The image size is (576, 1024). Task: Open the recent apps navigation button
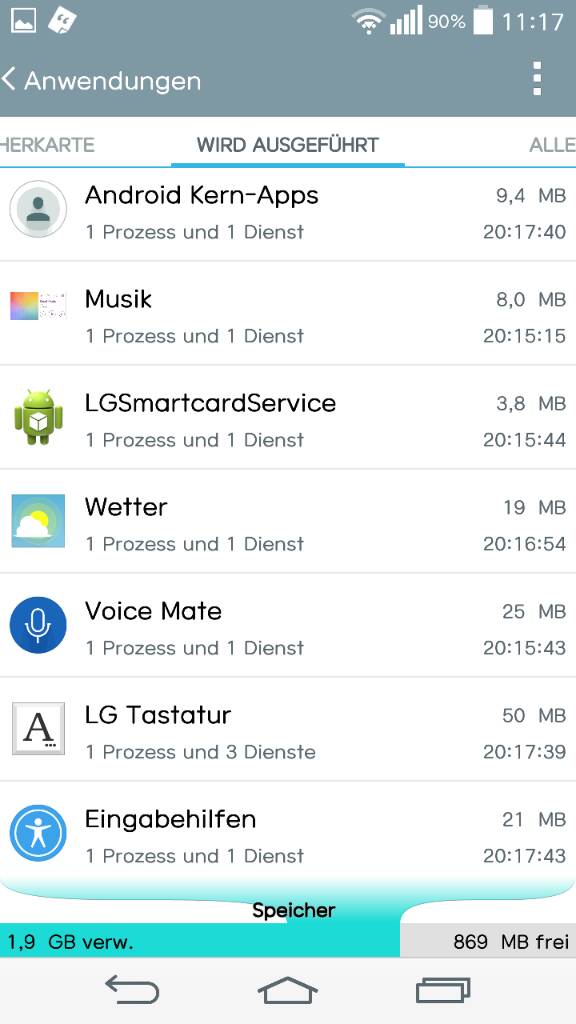(x=443, y=990)
